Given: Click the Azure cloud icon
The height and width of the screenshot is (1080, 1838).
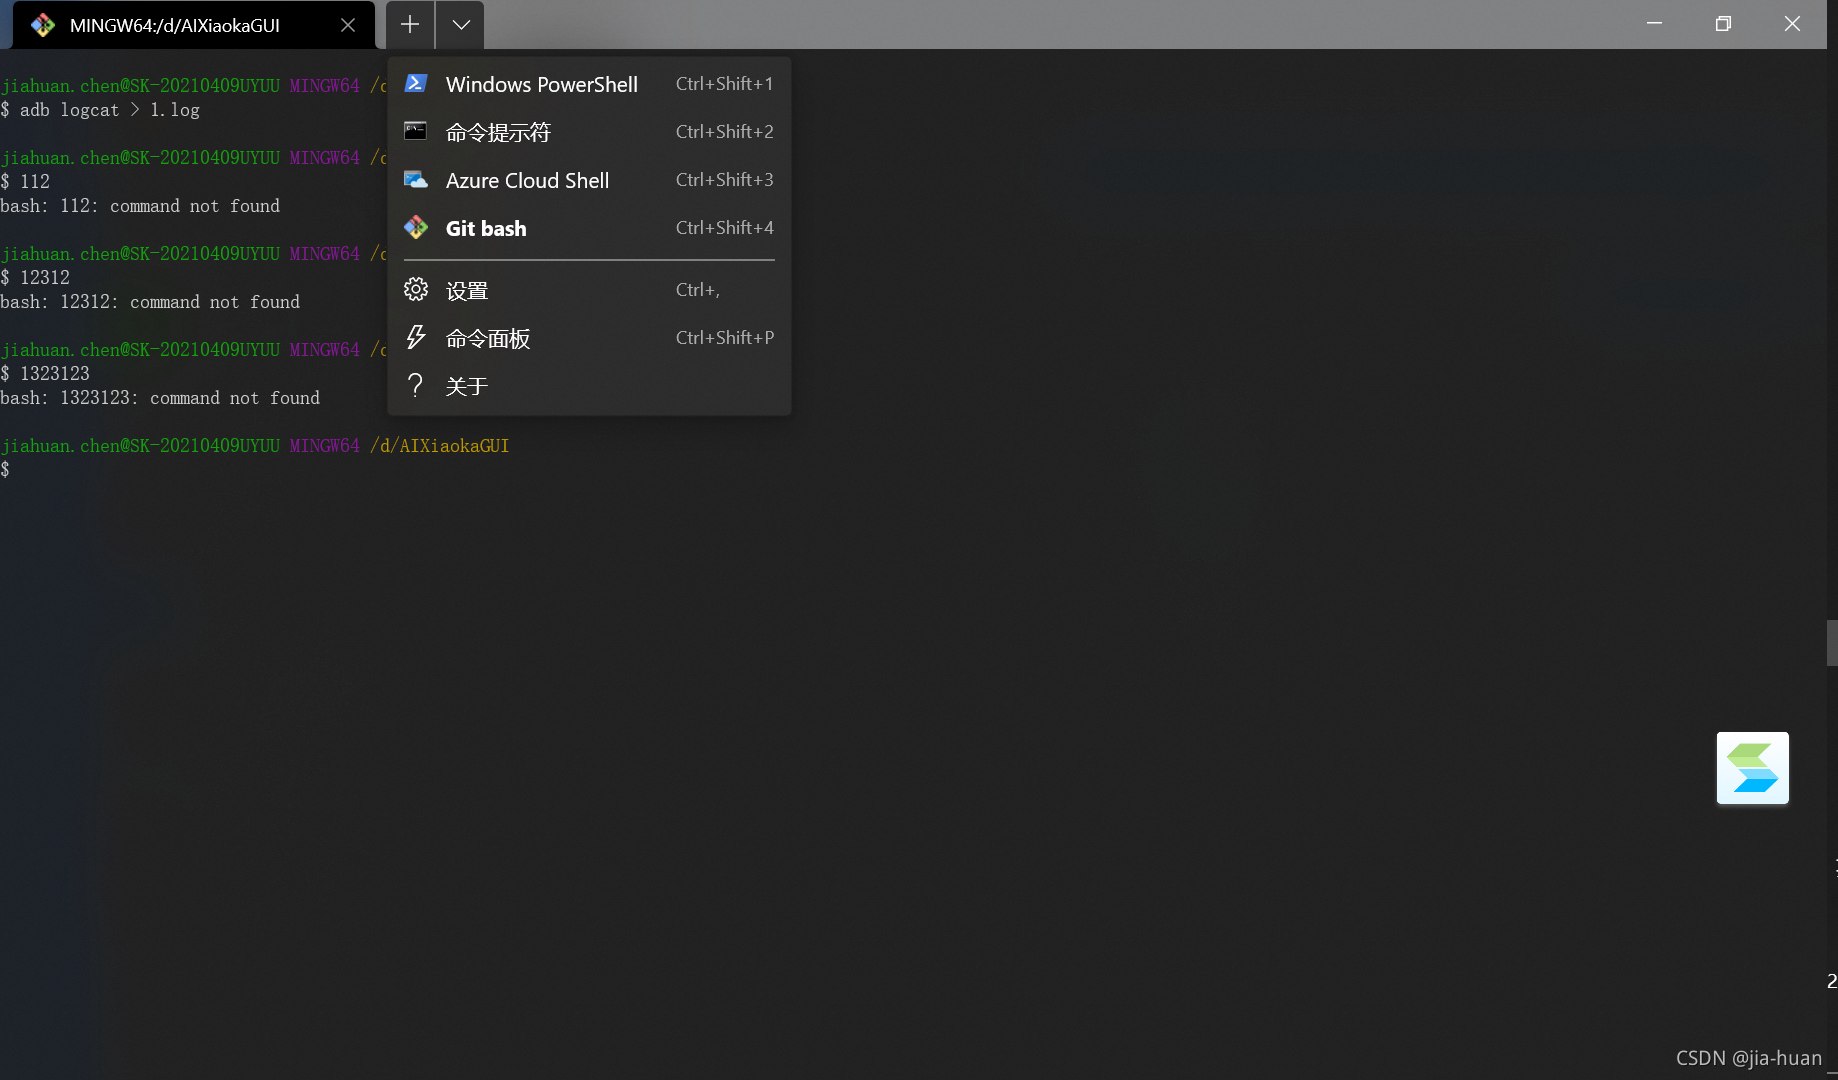Looking at the screenshot, I should 416,179.
